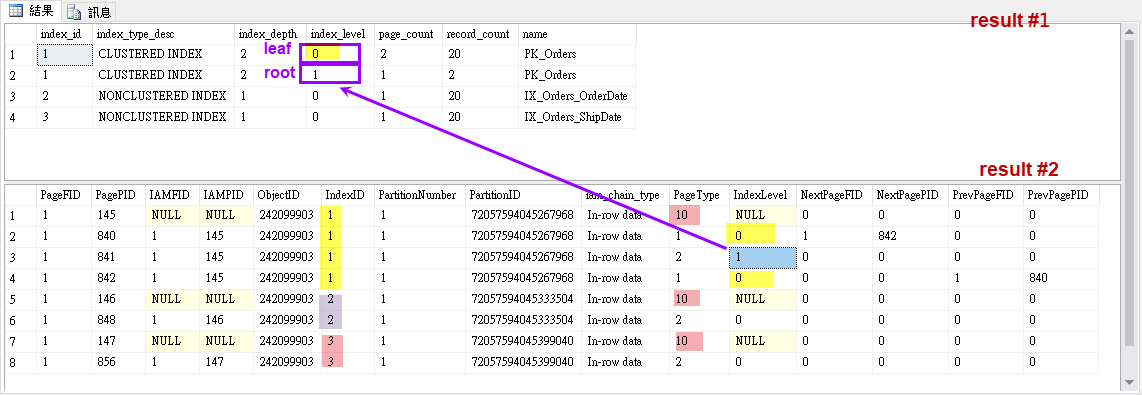Select the record_count column header

[480, 34]
